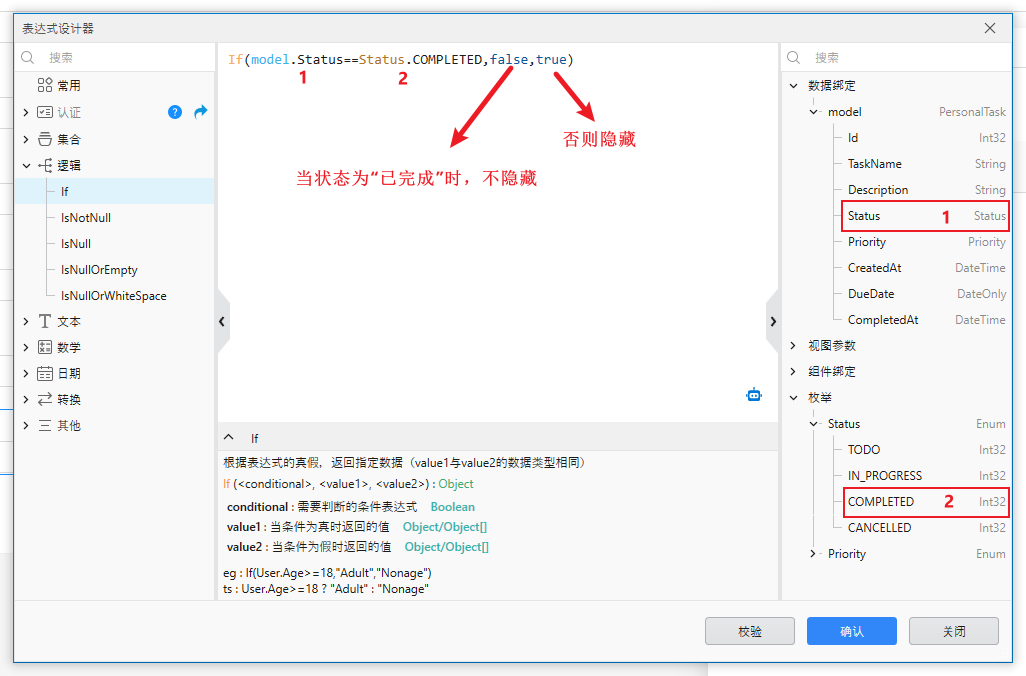Select the 数学 math category icon

coord(46,347)
